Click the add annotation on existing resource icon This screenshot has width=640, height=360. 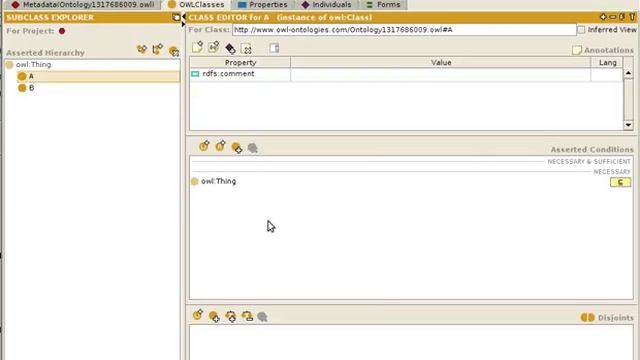[213, 47]
